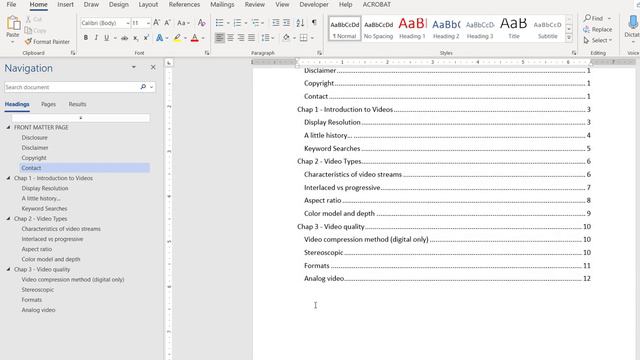Image resolution: width=640 pixels, height=360 pixels.
Task: Click the Borders icon
Action: click(303, 38)
